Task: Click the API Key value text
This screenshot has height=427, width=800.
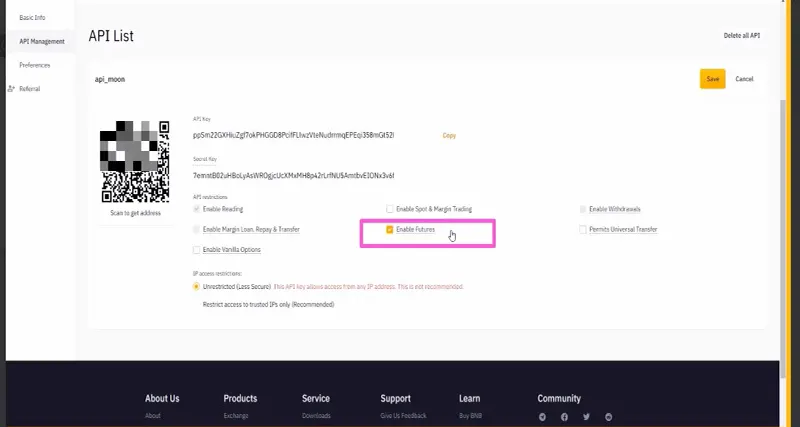Action: [x=293, y=135]
